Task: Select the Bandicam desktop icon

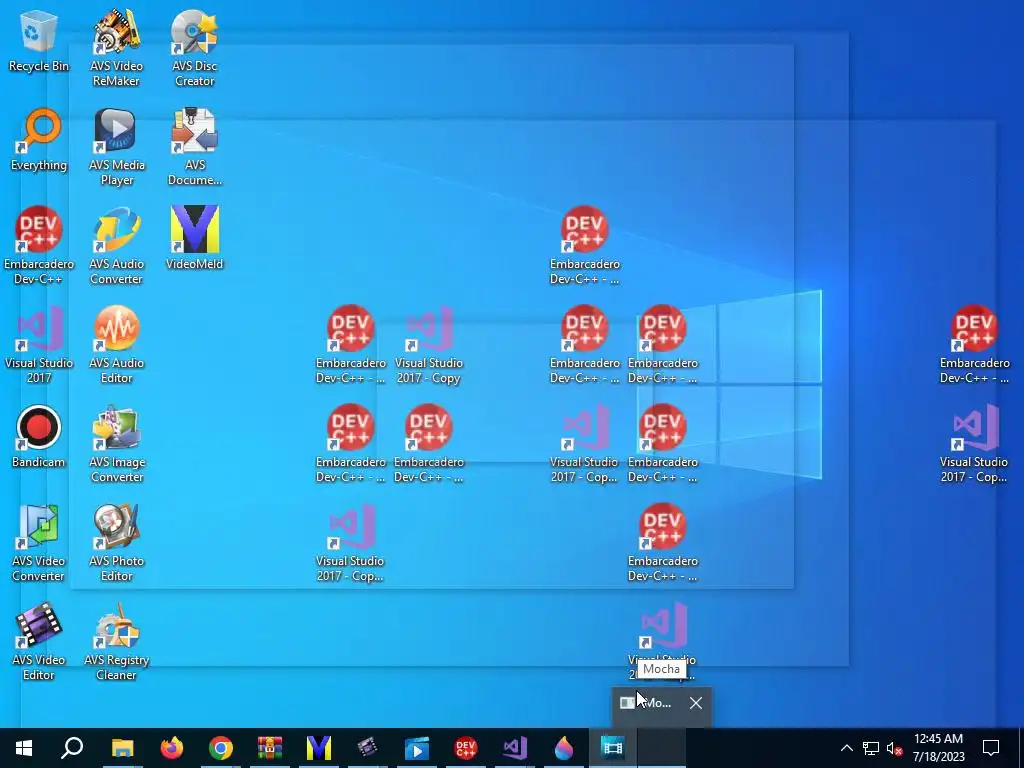Action: pos(39,437)
